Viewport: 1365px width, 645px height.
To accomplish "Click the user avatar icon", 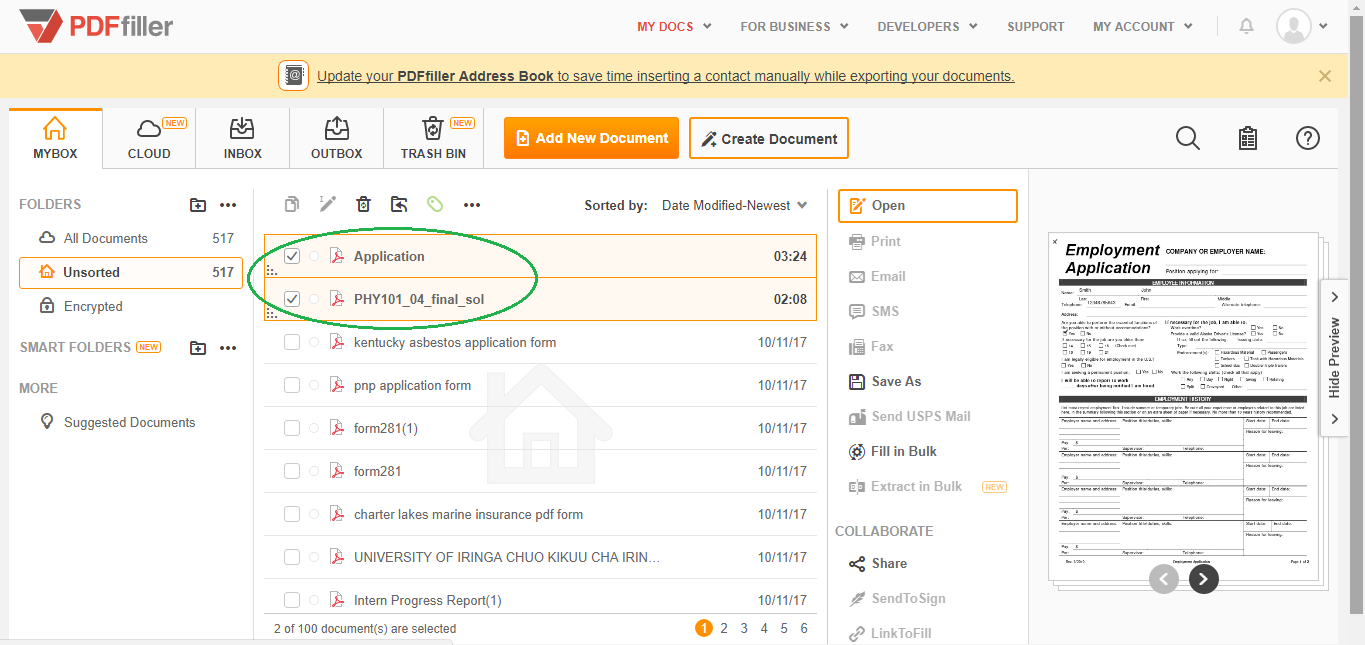I will [1294, 26].
